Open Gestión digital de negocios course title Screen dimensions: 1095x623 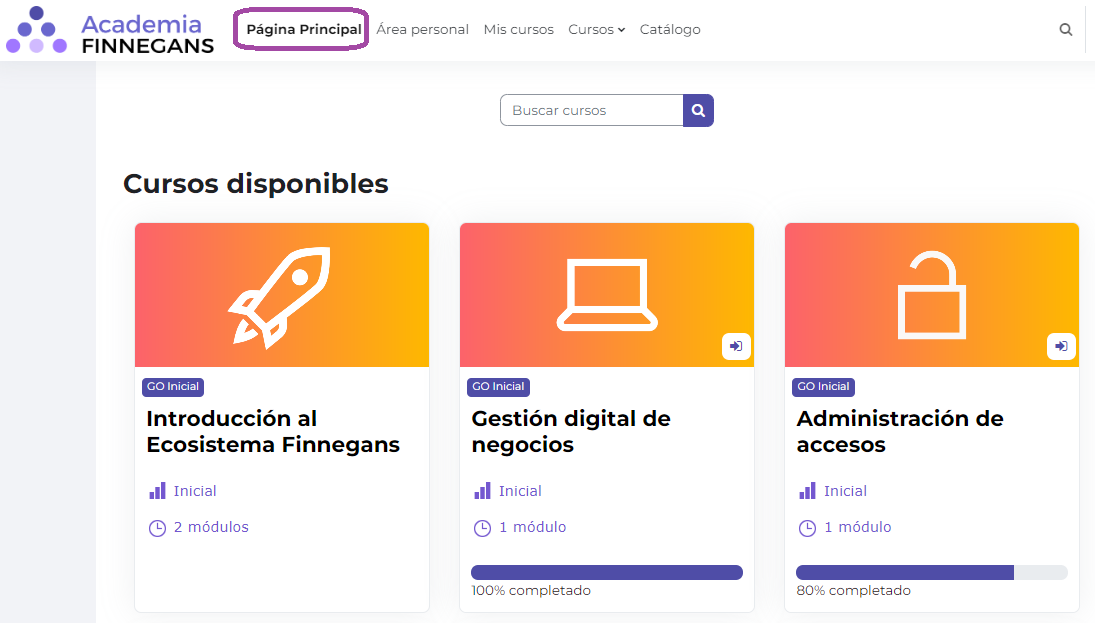pos(570,432)
